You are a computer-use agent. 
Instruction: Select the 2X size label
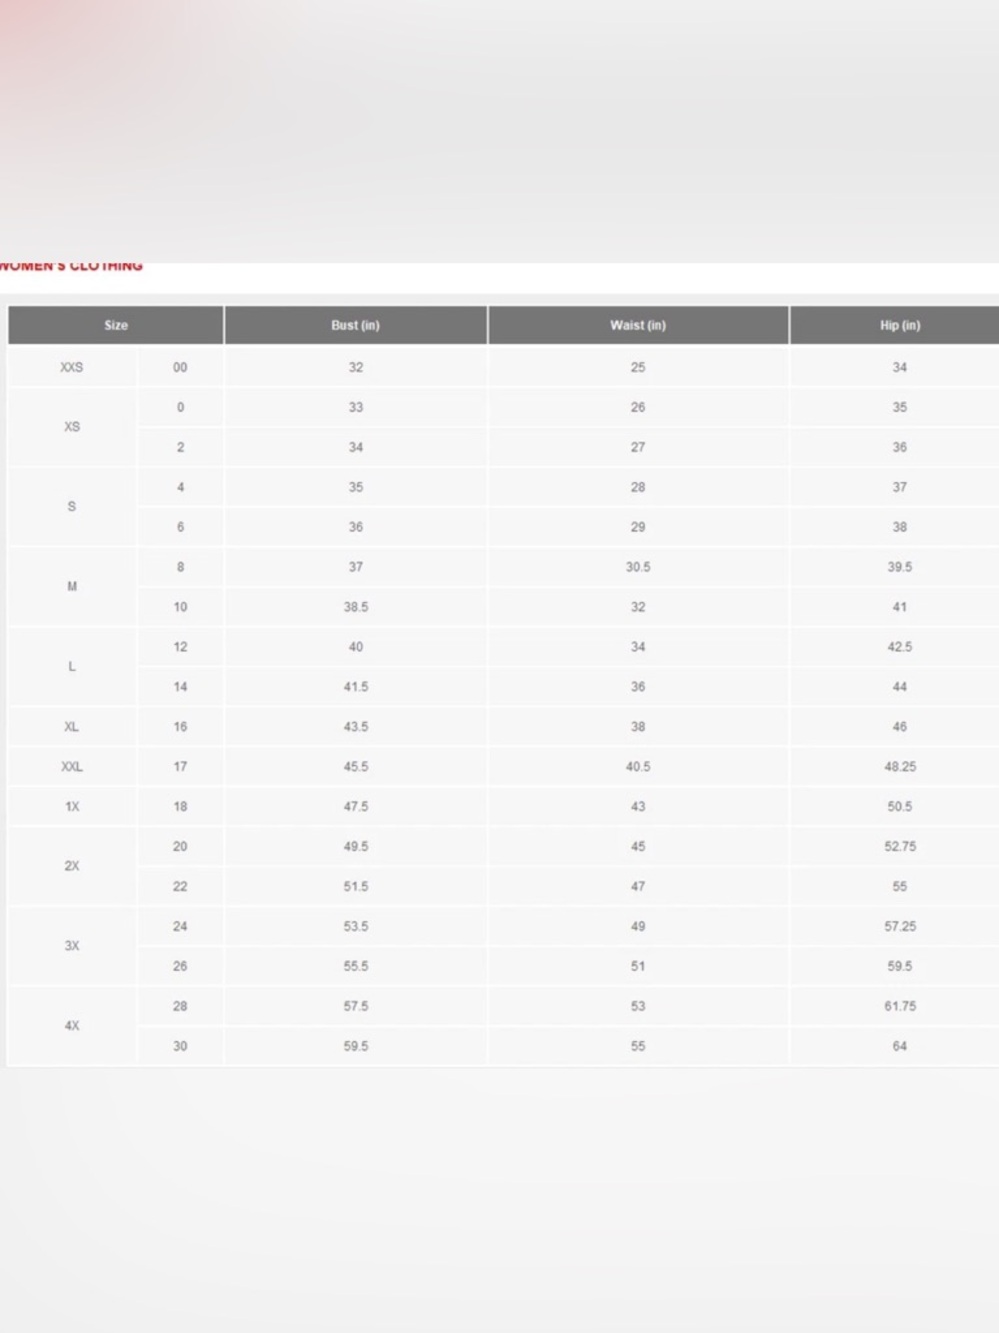72,866
